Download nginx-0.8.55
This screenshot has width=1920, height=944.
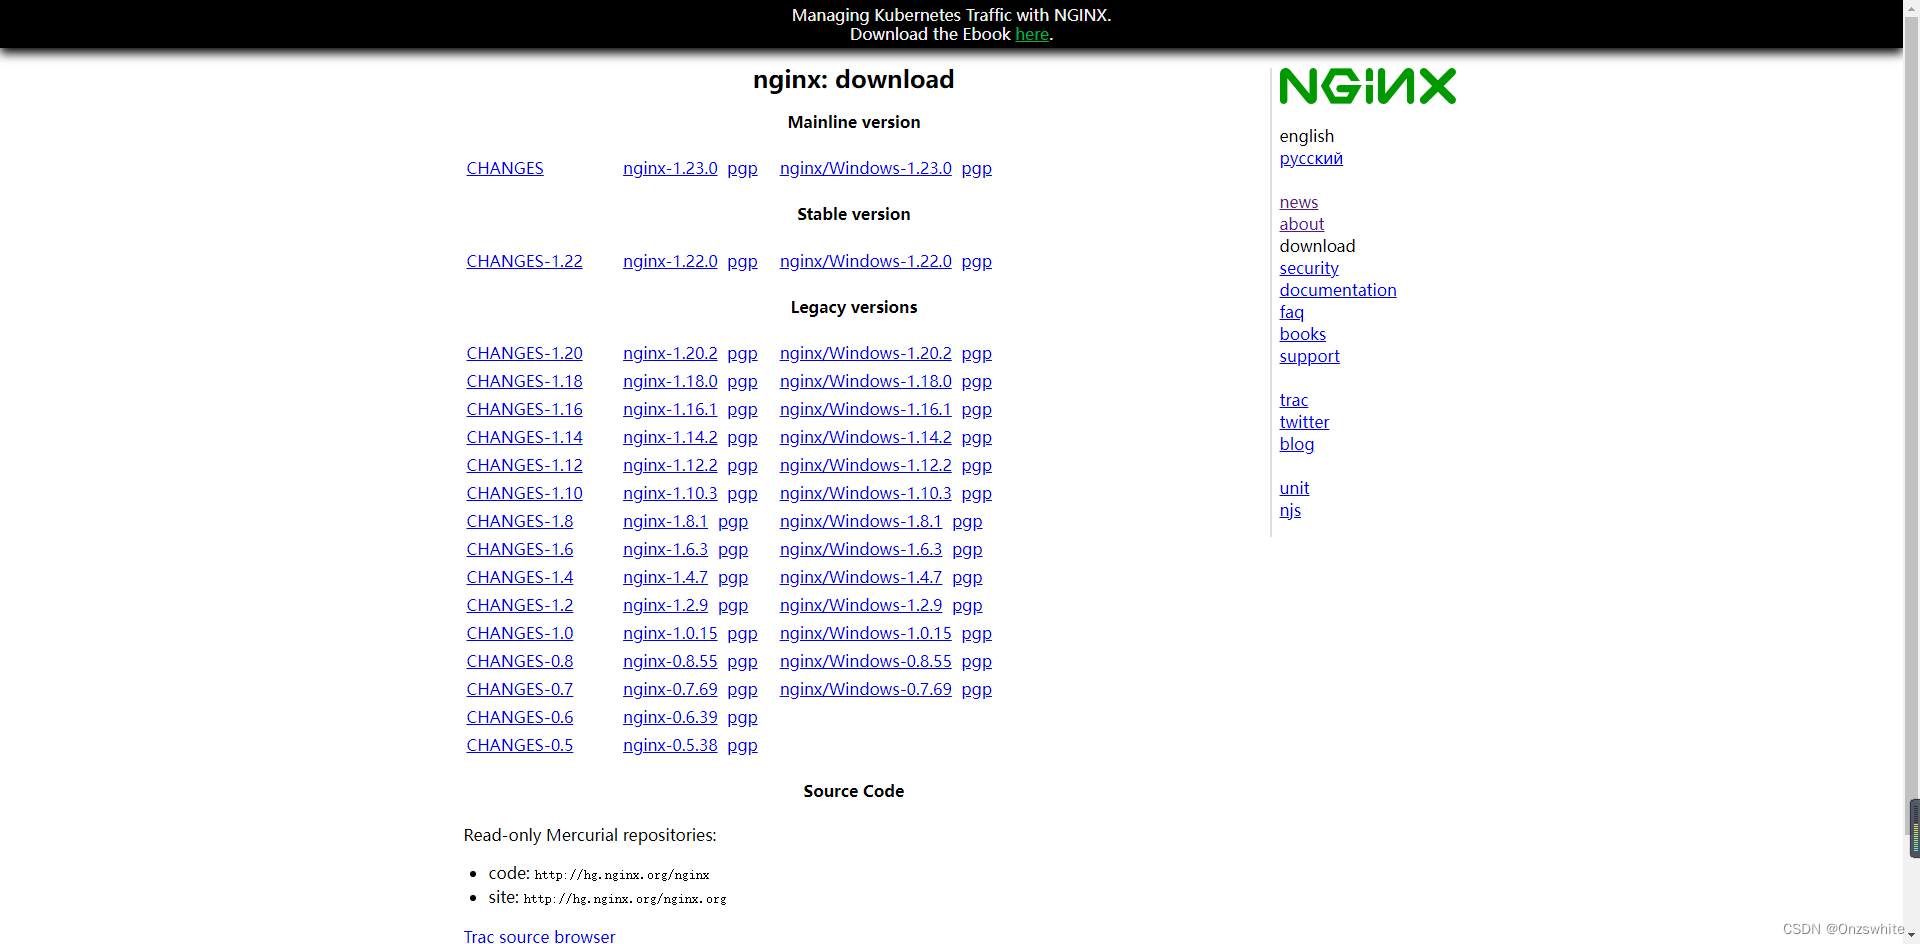coord(670,661)
